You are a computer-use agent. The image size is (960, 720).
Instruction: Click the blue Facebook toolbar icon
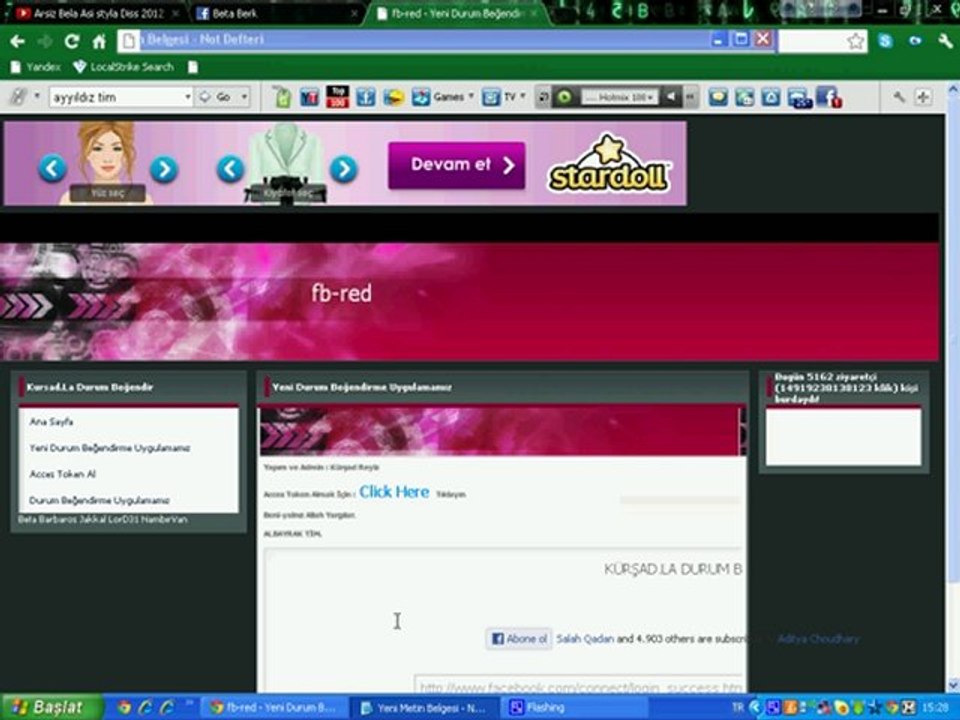pos(366,97)
